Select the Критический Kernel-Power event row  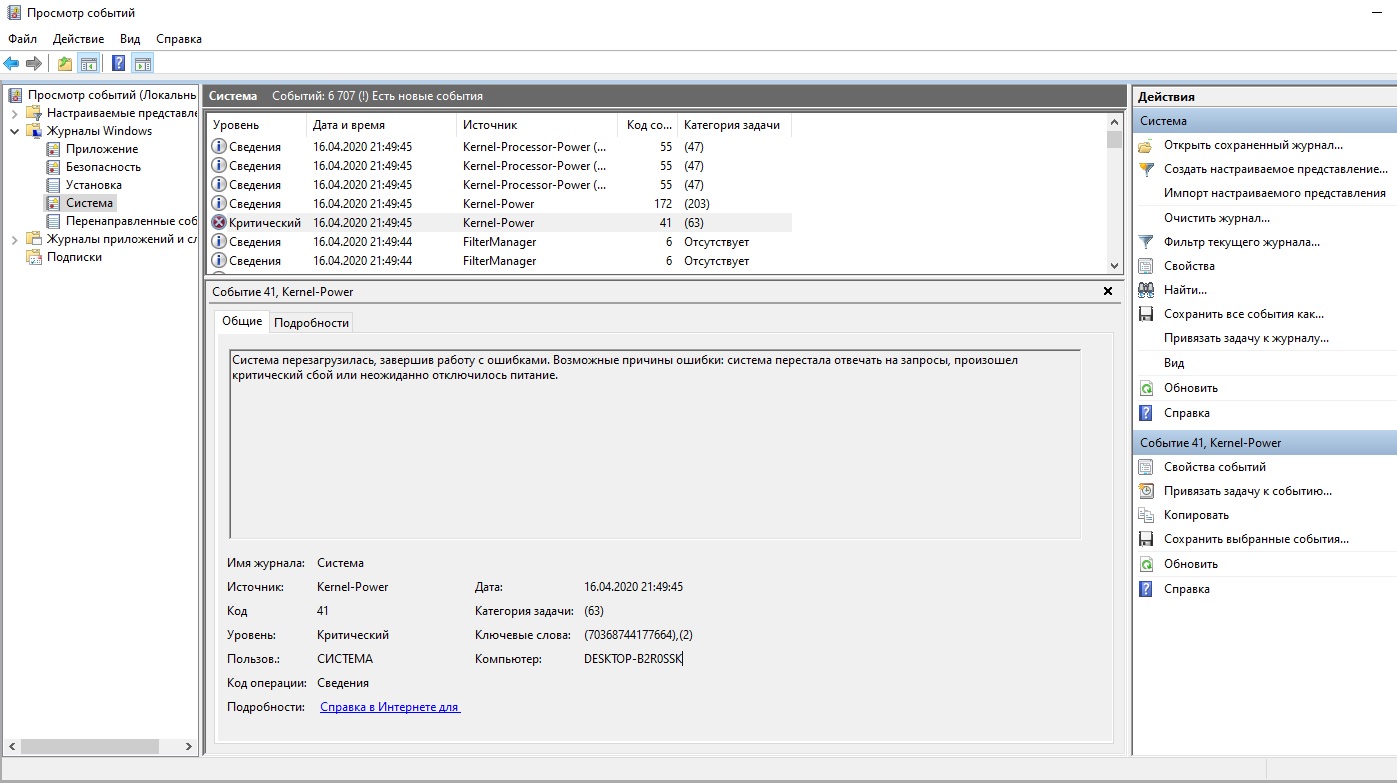click(500, 223)
